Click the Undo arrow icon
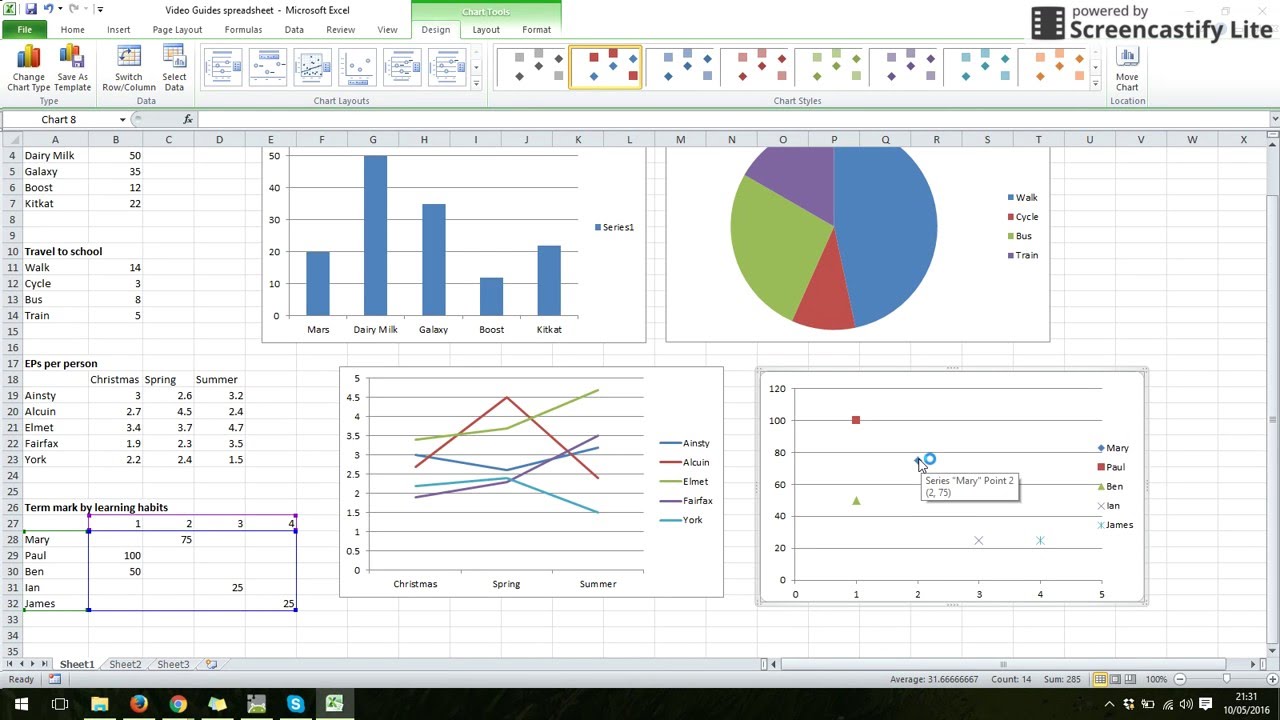This screenshot has width=1280, height=720. pos(47,9)
